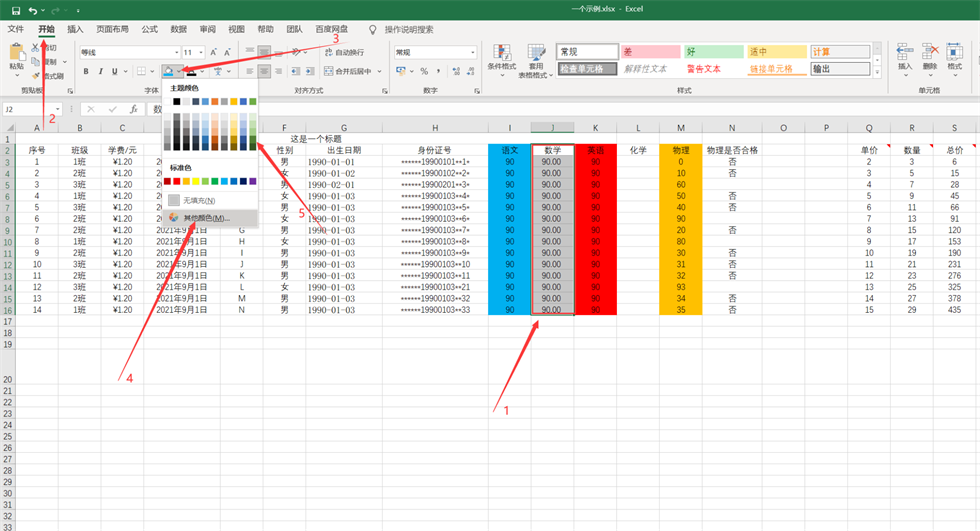This screenshot has width=980, height=531.
Task: Click the Paste clipboard icon
Action: coord(17,53)
